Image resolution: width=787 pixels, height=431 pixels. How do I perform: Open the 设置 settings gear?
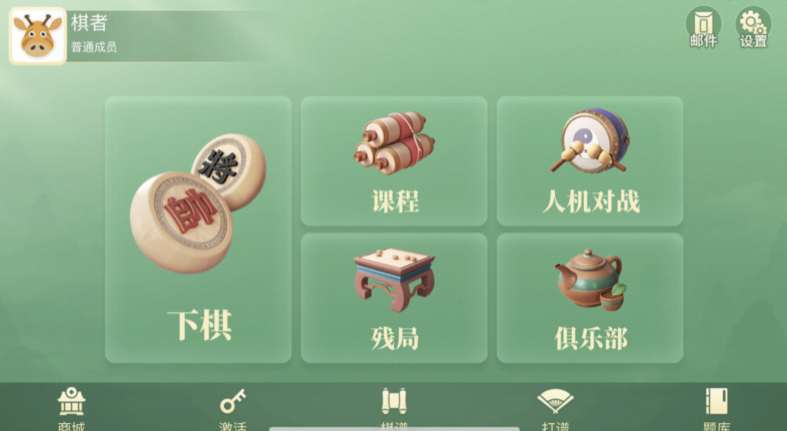click(753, 28)
